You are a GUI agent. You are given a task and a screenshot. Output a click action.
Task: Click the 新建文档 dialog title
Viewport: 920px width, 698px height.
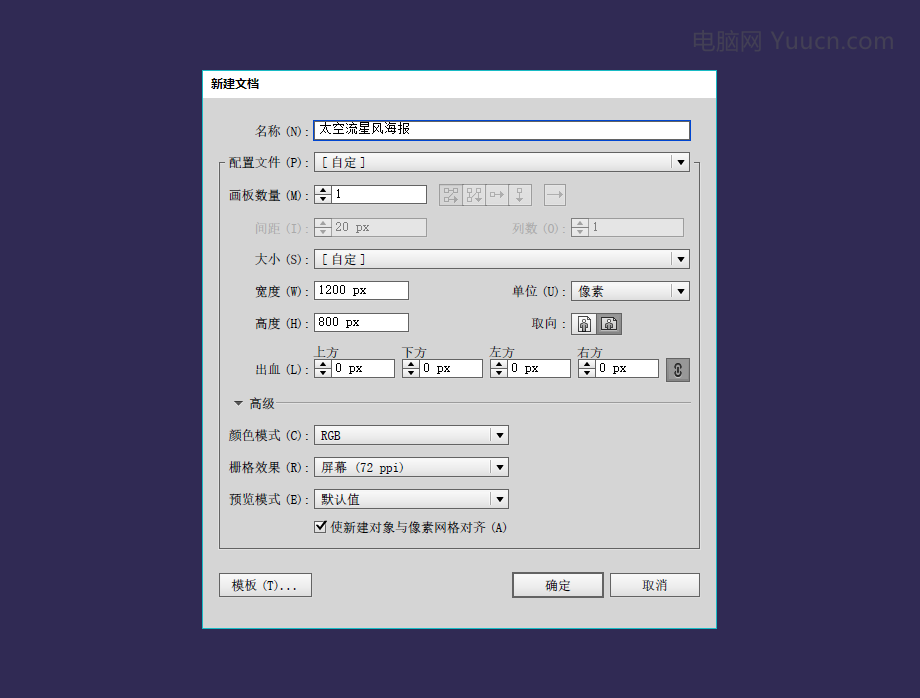coord(235,84)
